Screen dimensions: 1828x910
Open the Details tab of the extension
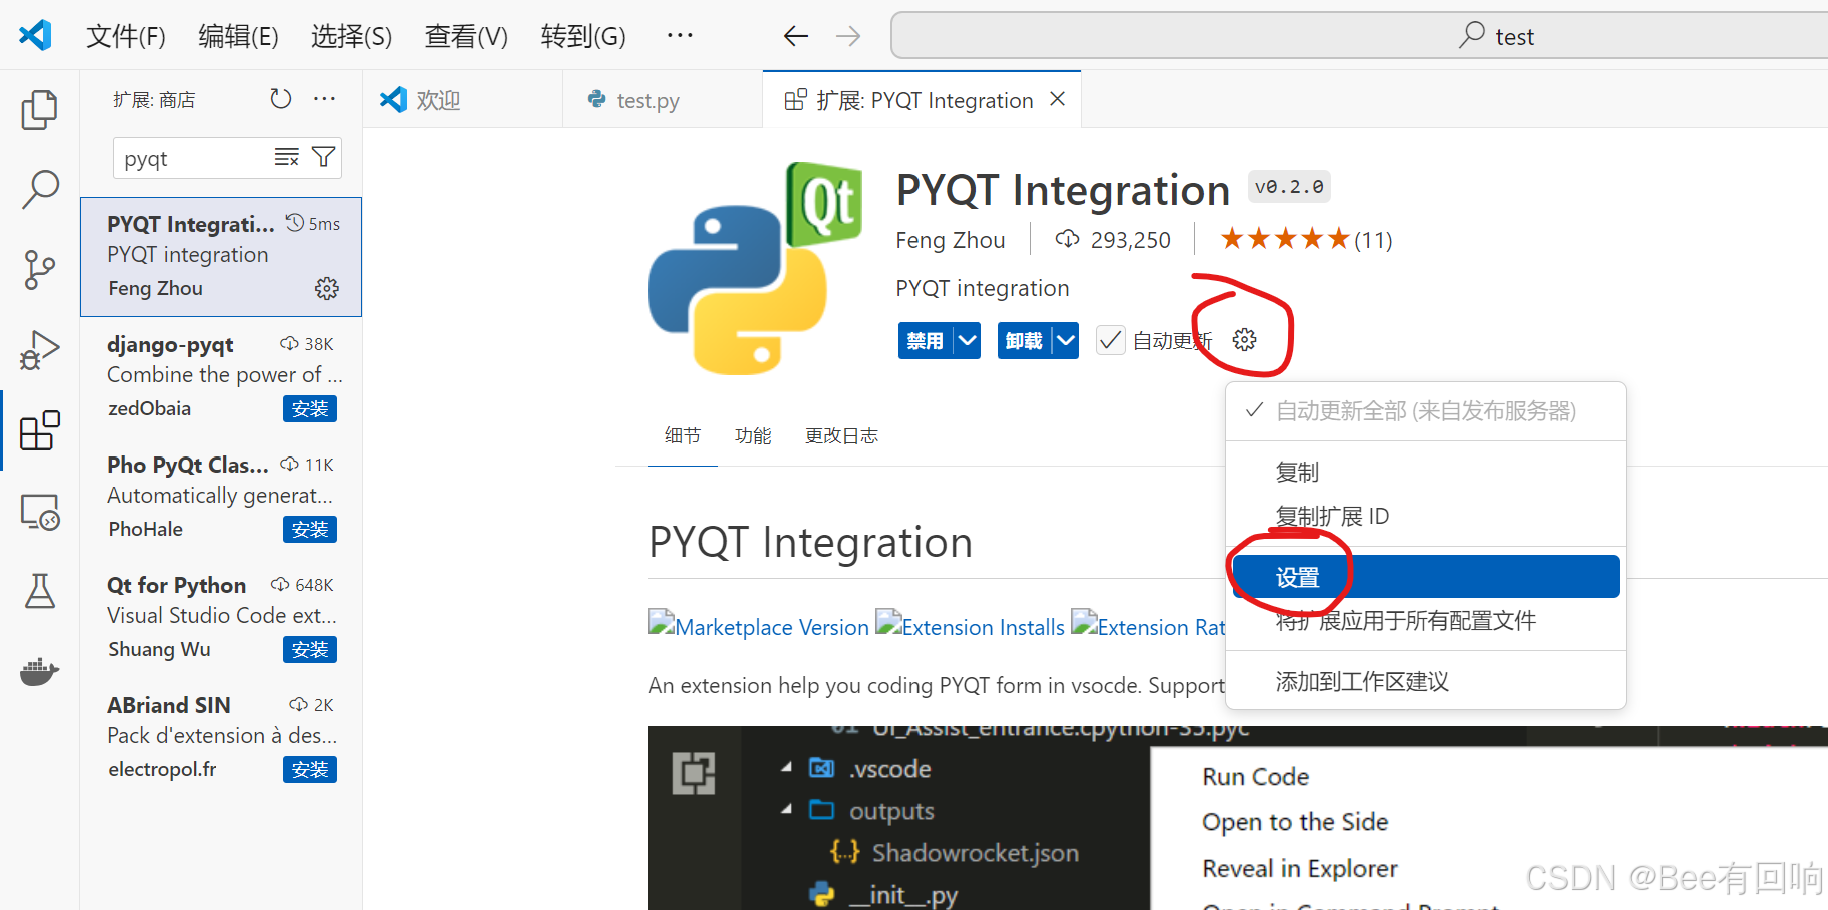click(x=683, y=435)
